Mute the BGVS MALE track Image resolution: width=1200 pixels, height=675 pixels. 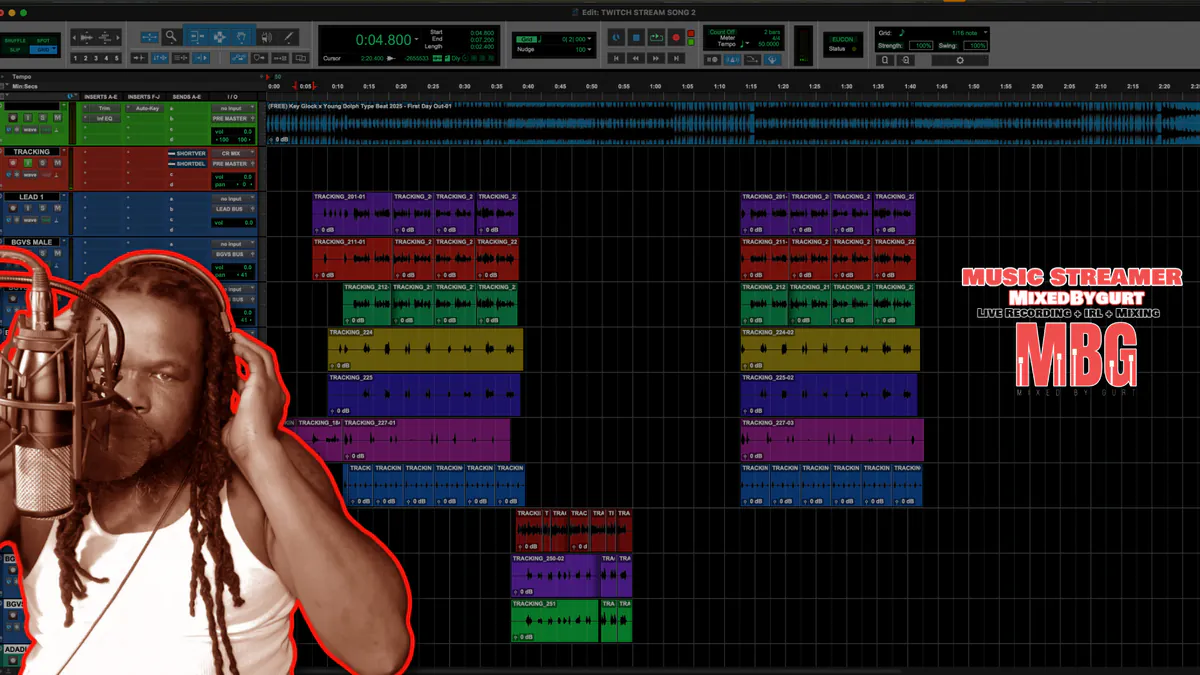58,253
